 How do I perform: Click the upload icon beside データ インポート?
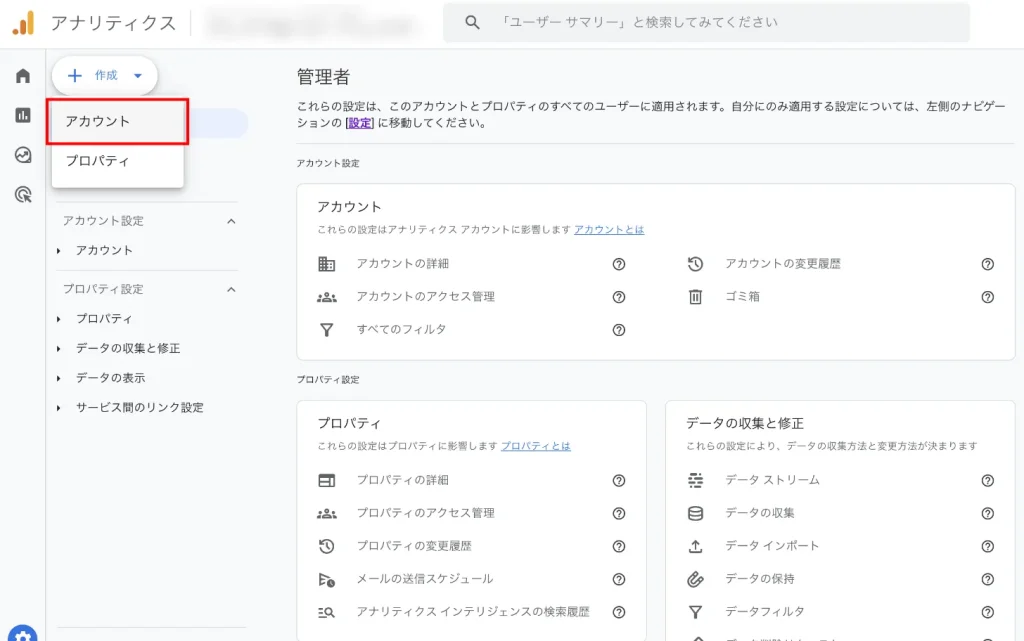click(x=696, y=546)
